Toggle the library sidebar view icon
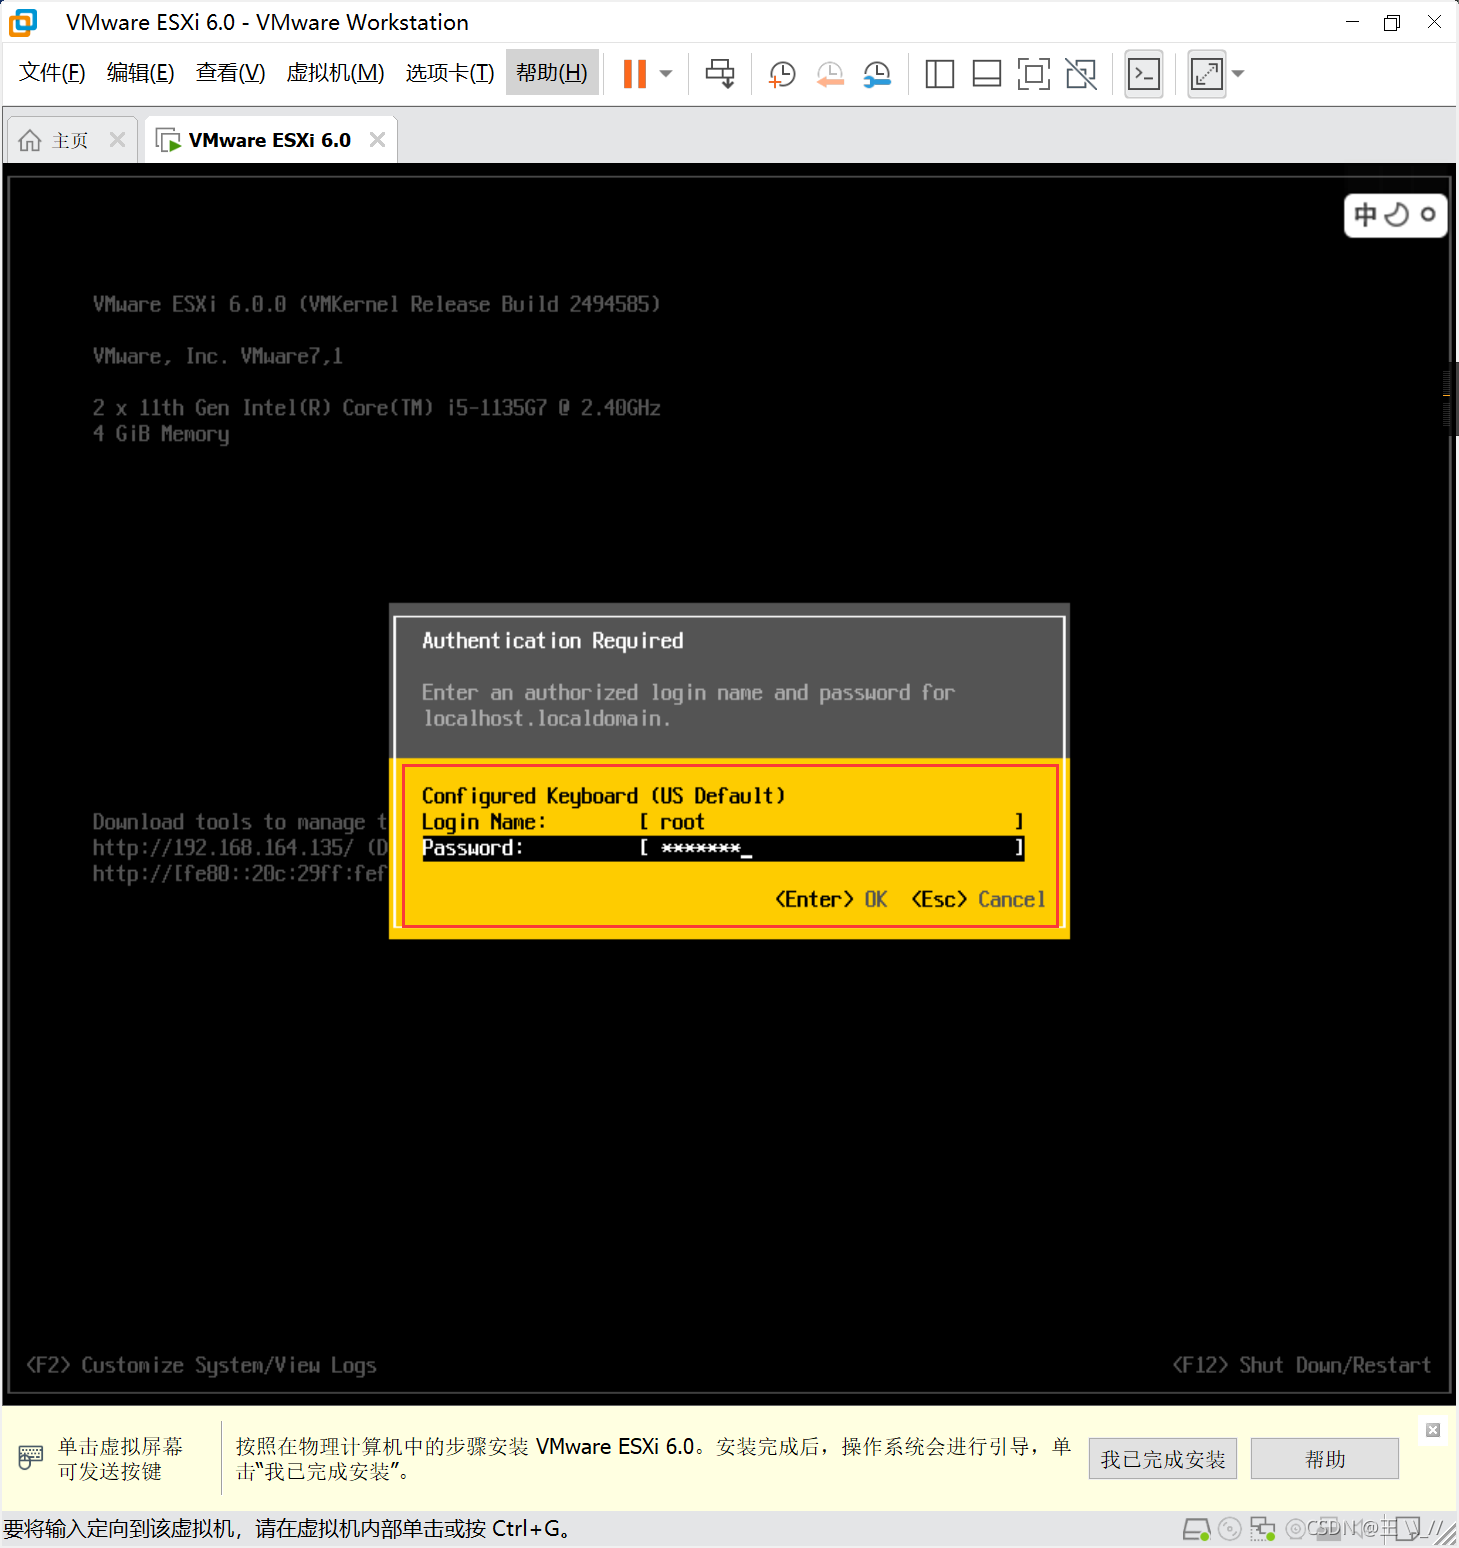The image size is (1459, 1548). click(940, 73)
